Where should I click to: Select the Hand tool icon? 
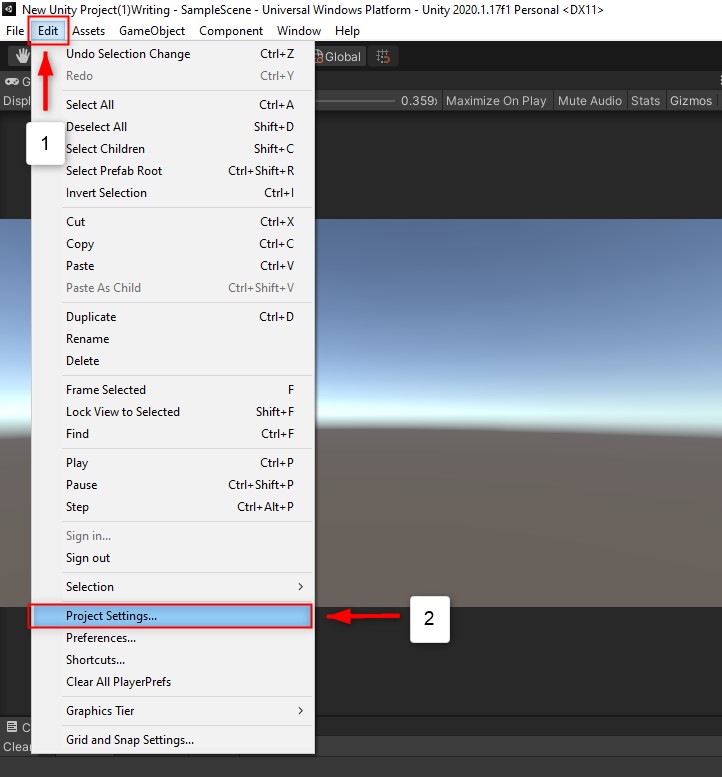(21, 56)
